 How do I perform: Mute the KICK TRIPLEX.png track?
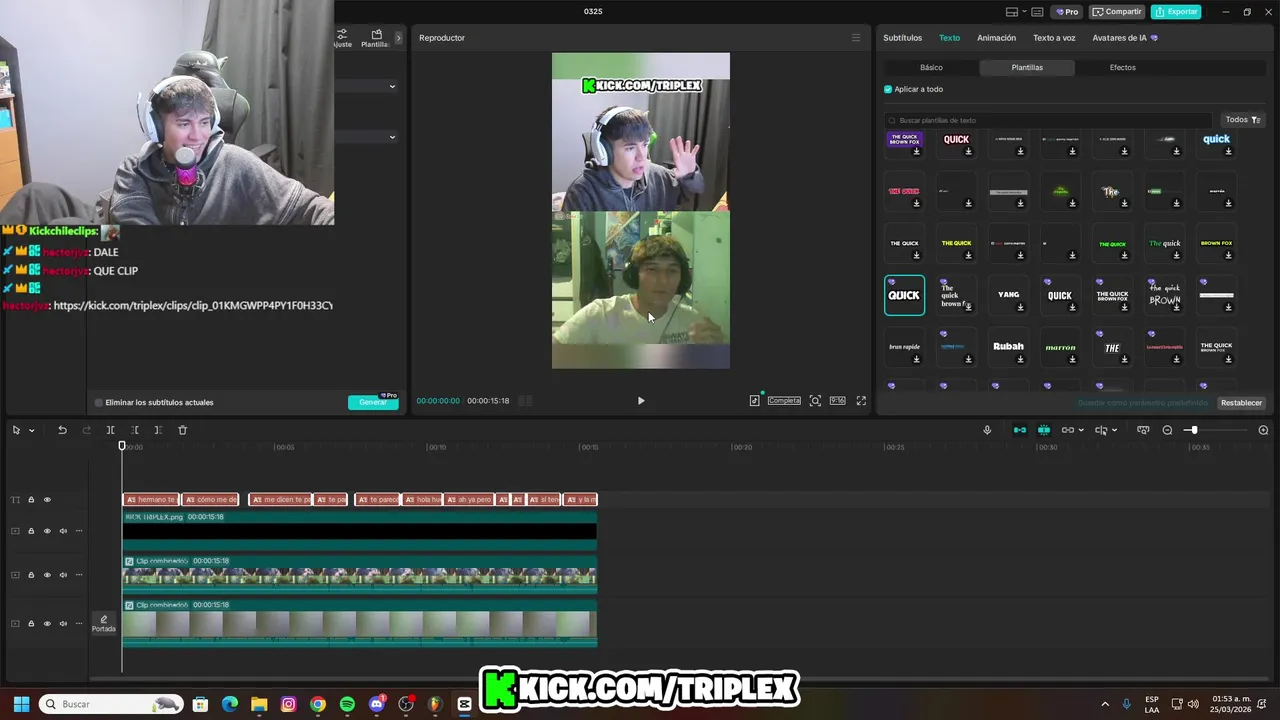pos(63,531)
